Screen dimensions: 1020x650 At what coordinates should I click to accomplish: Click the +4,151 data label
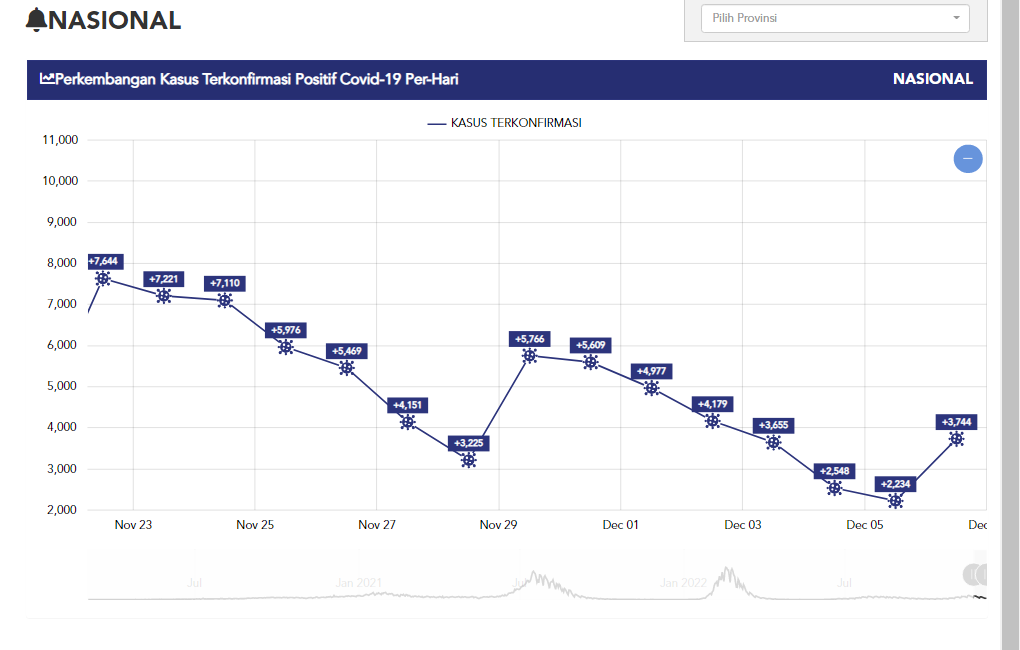tap(408, 405)
